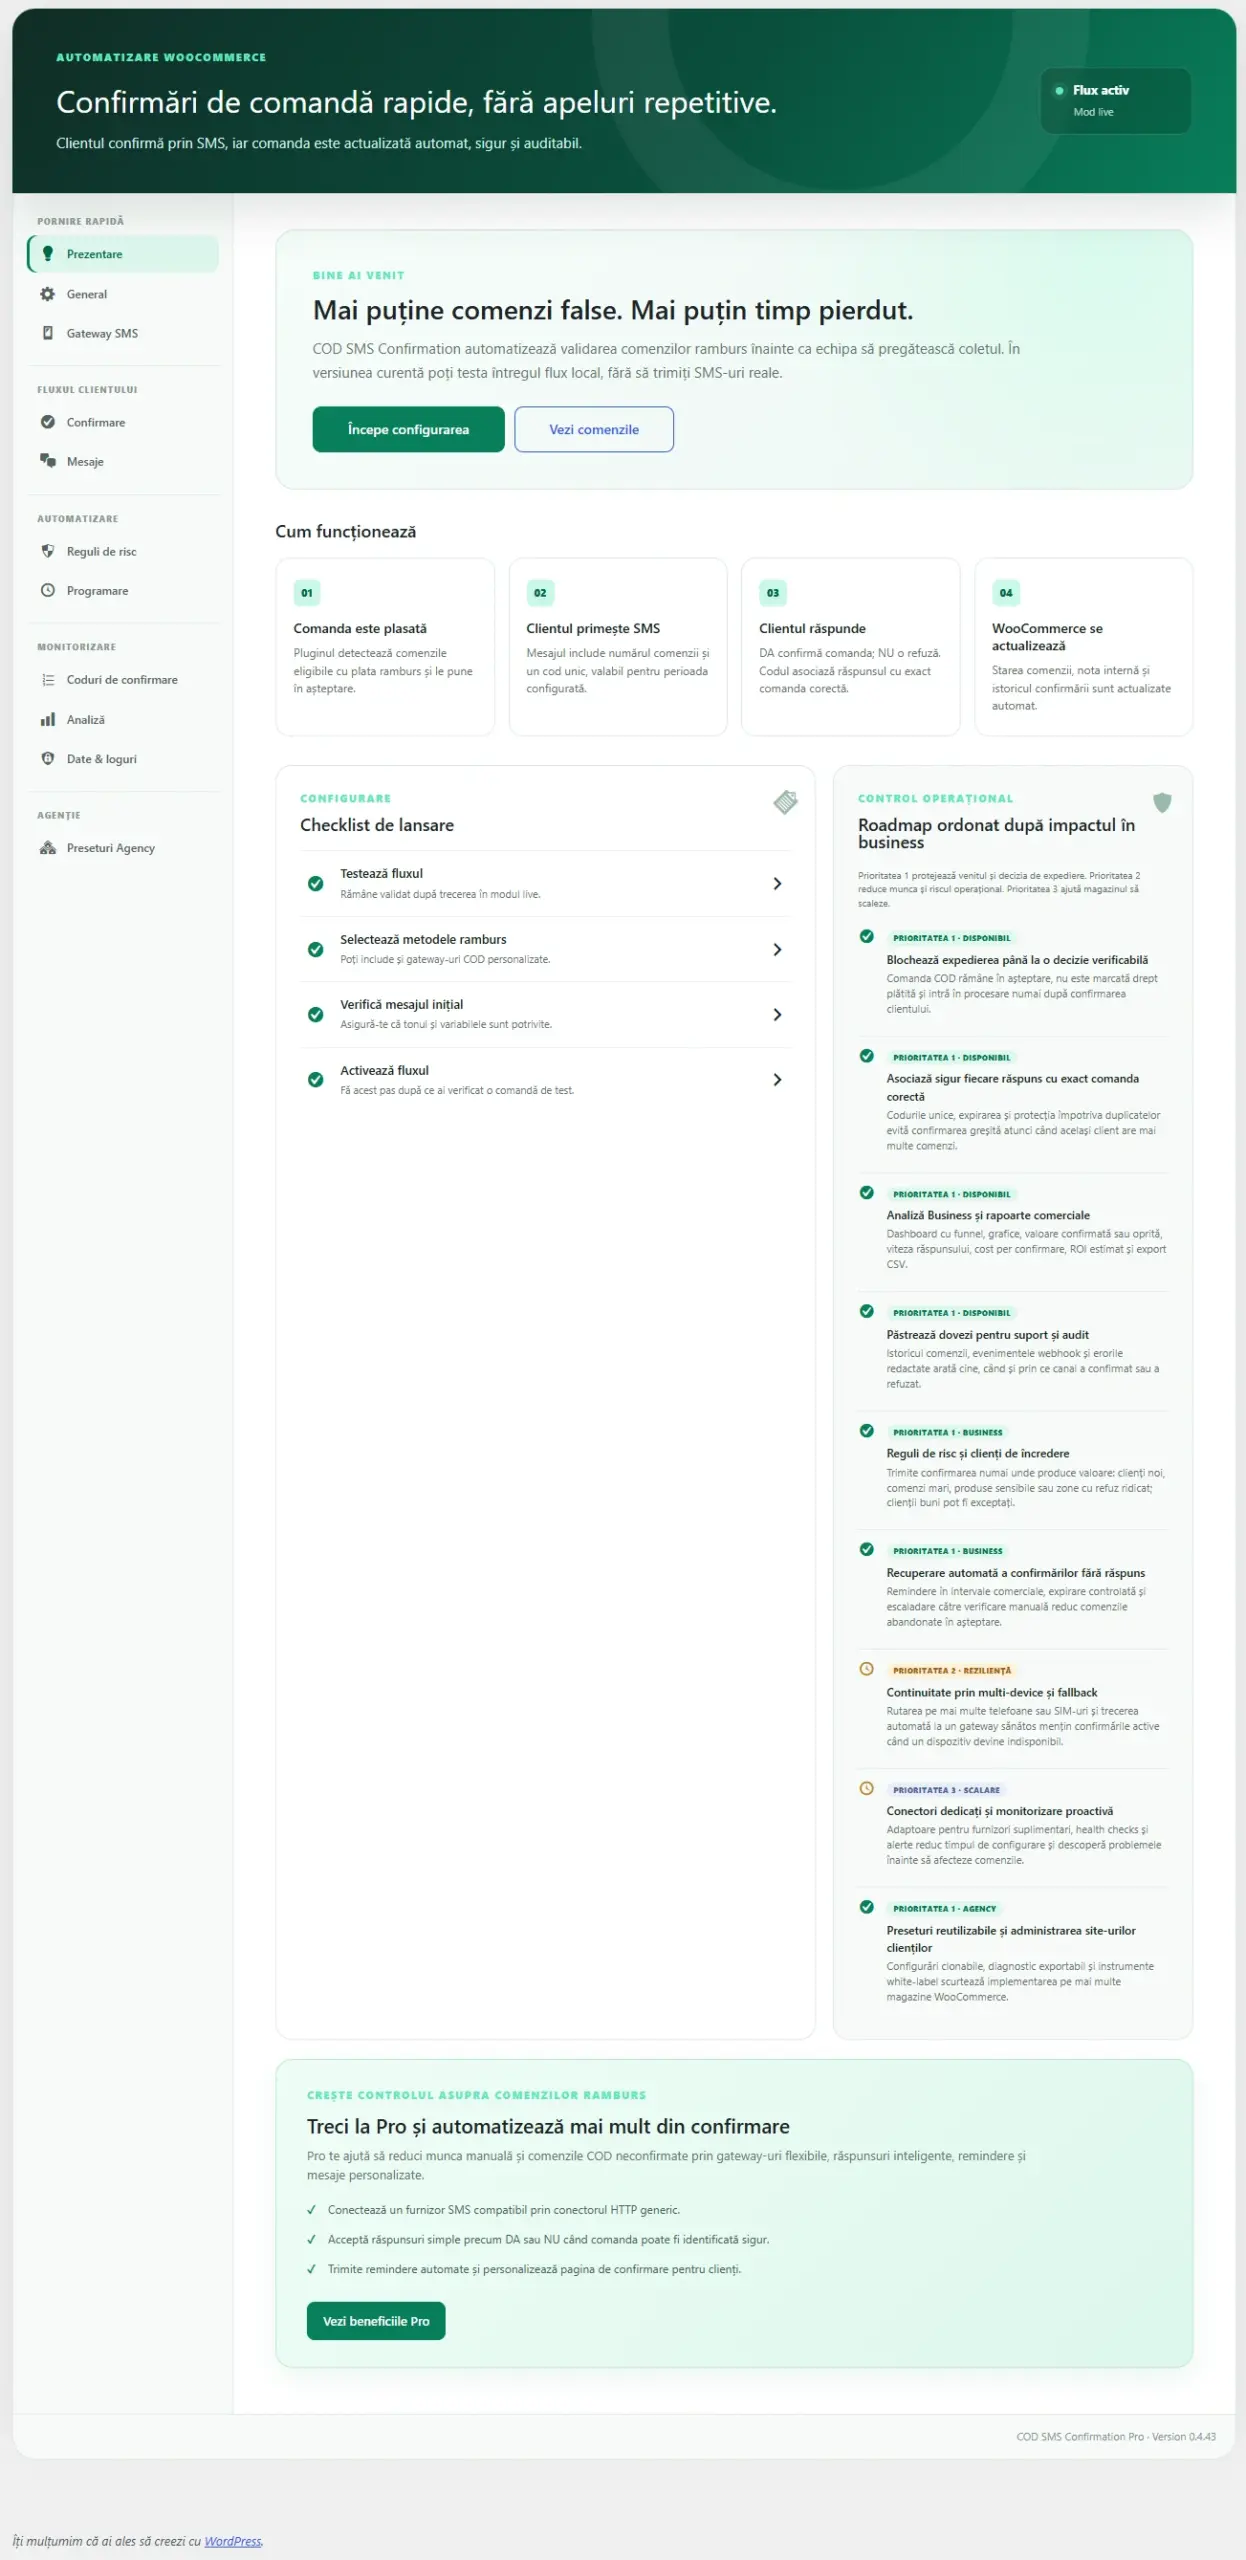Click the check mark for Verifică mesajul inițial

click(315, 1014)
